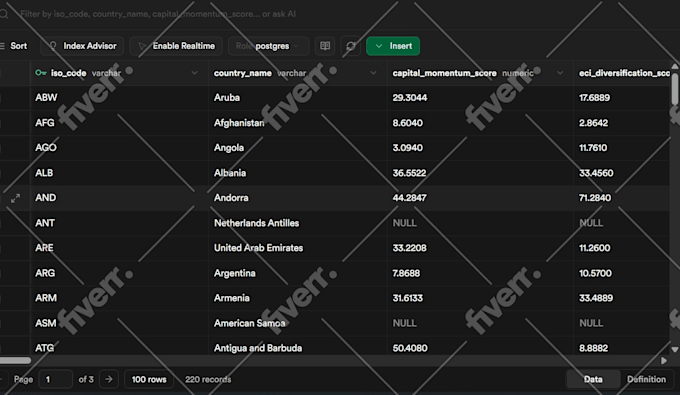The image size is (680, 395).
Task: Select cell Aruba
Action: point(298,98)
